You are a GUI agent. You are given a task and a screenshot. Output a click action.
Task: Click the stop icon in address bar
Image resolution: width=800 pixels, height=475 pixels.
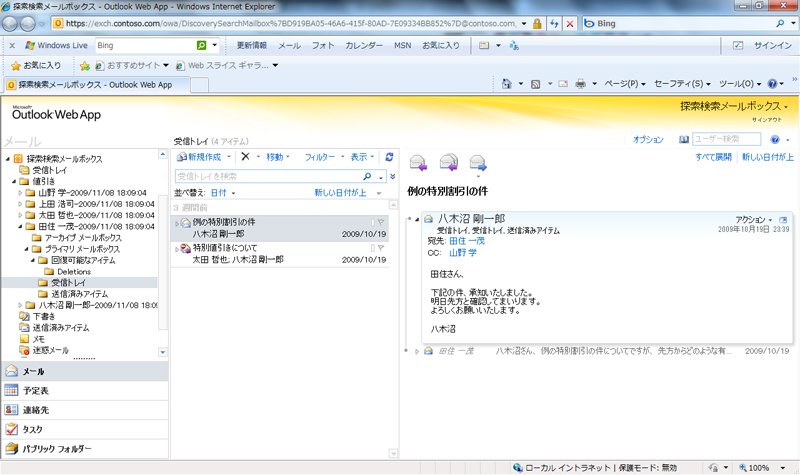click(570, 23)
